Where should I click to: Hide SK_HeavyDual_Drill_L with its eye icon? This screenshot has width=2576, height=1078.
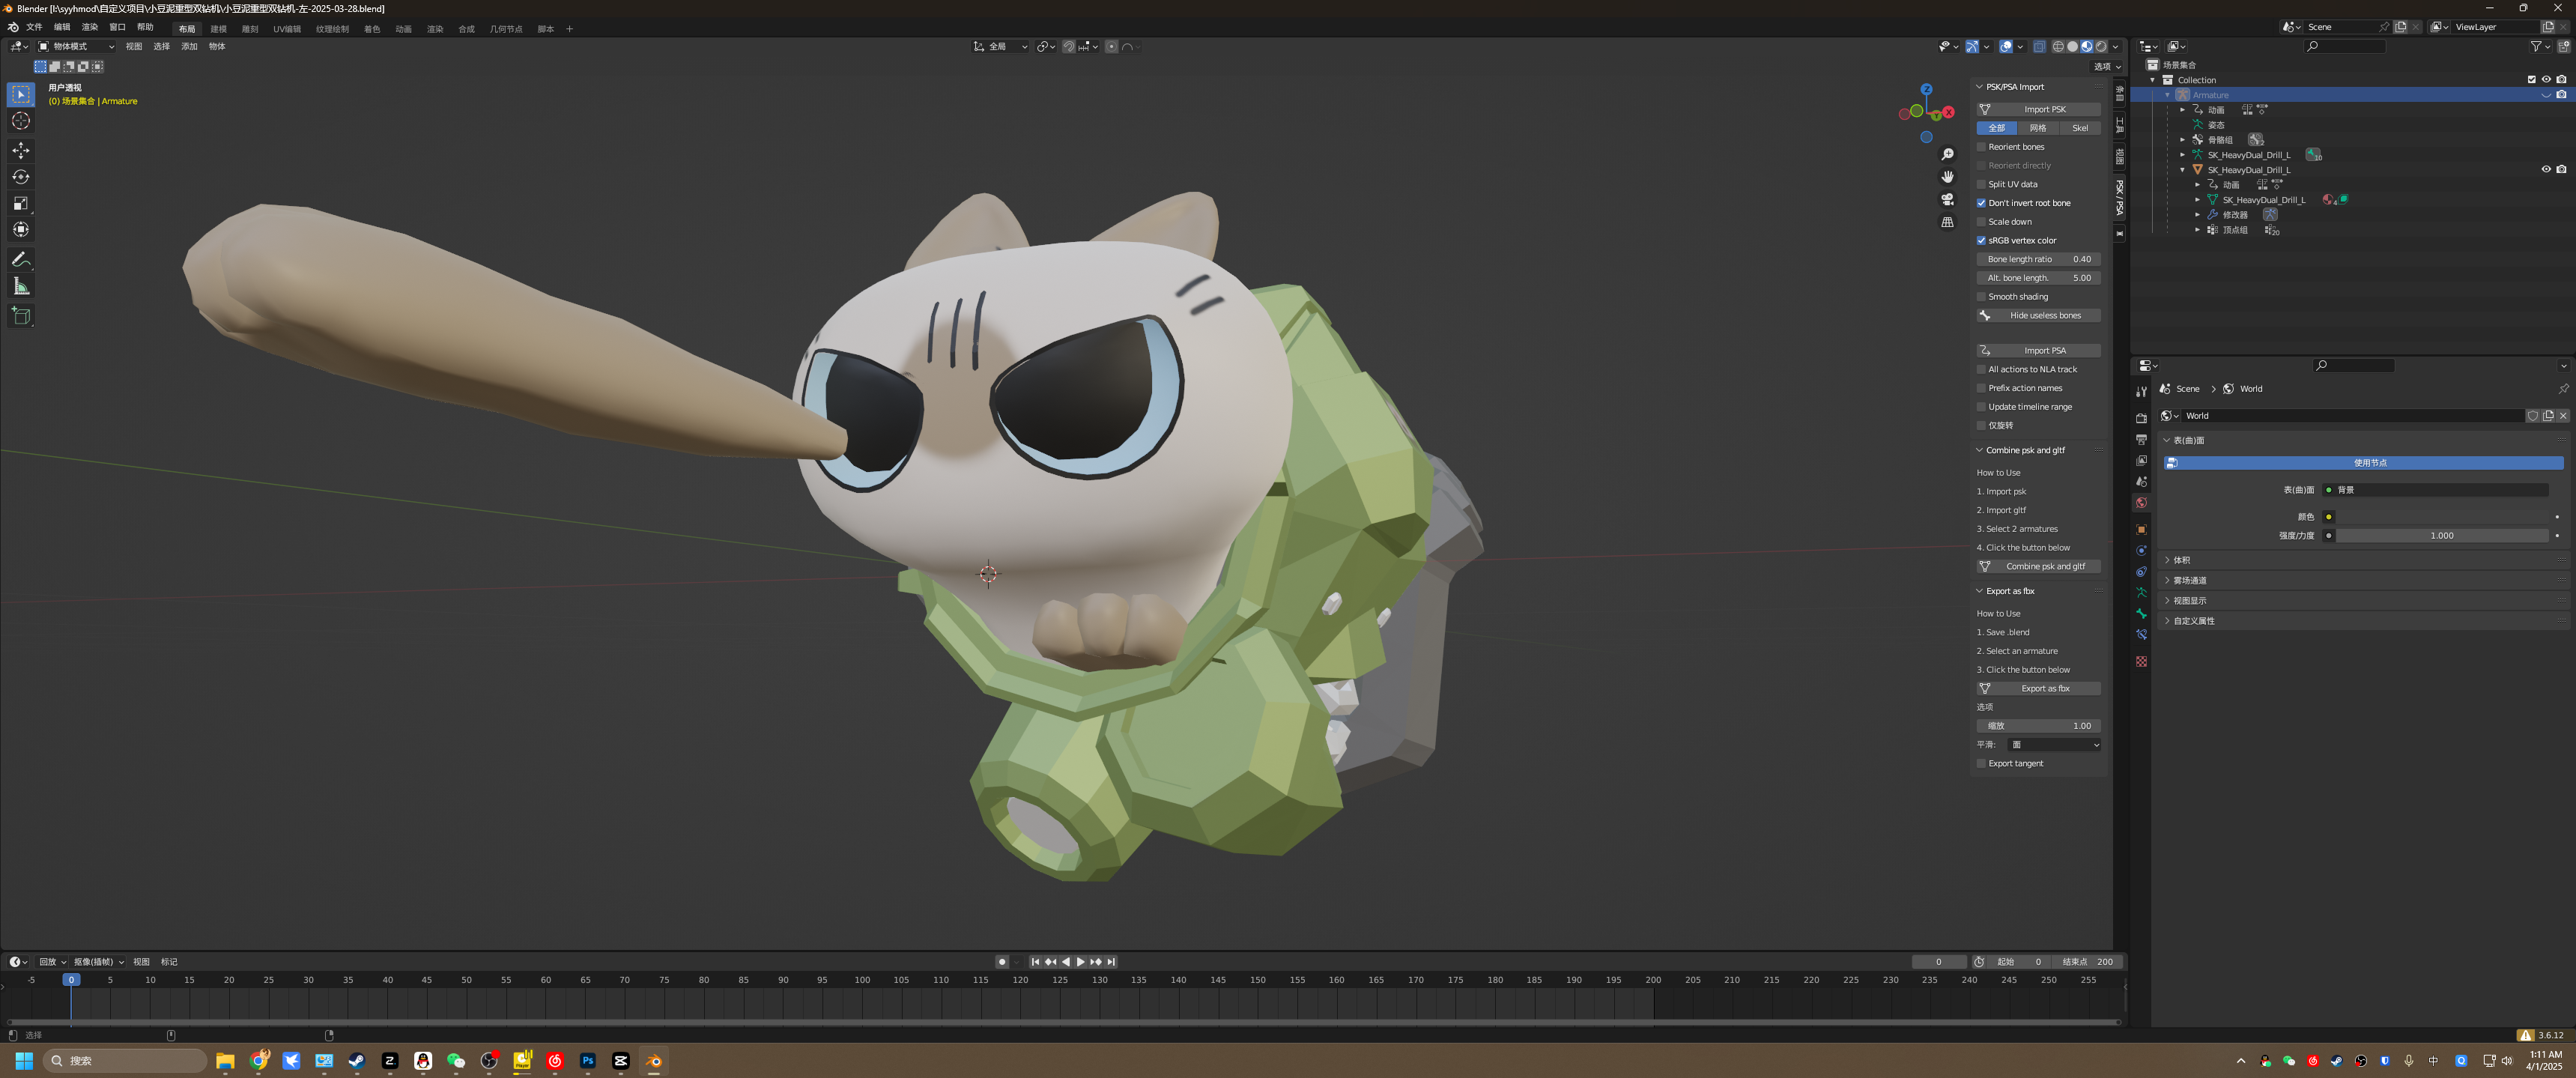2545,170
